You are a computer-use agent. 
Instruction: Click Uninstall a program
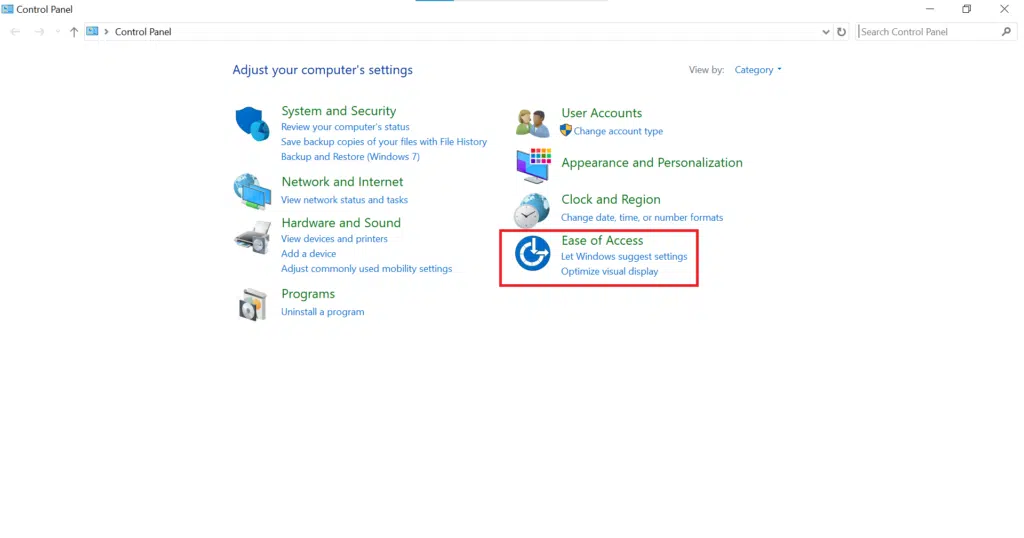point(323,312)
